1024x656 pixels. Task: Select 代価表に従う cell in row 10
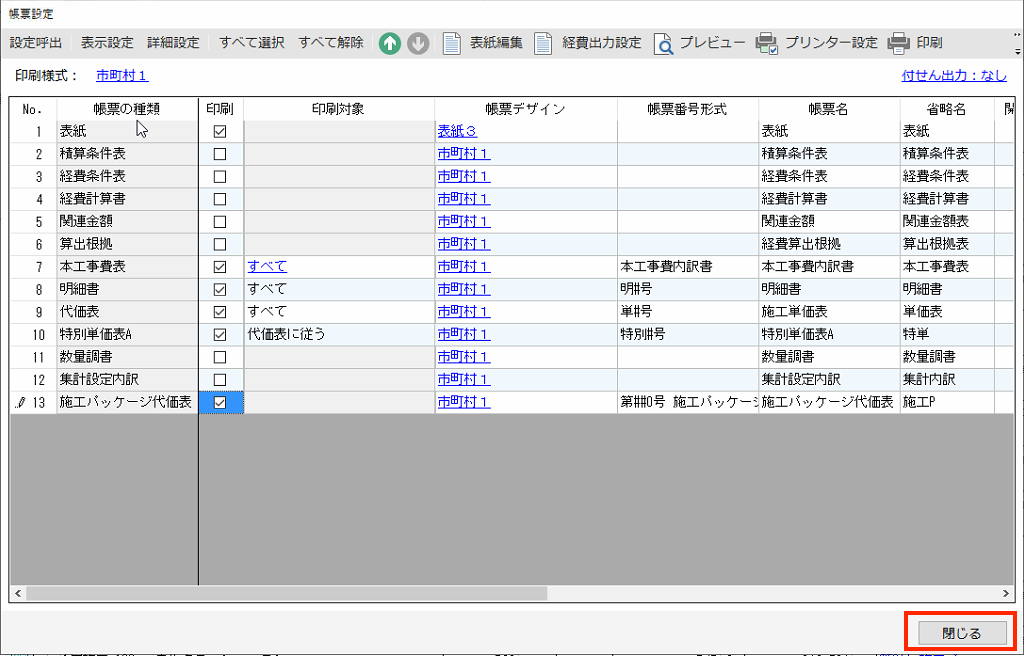click(340, 335)
